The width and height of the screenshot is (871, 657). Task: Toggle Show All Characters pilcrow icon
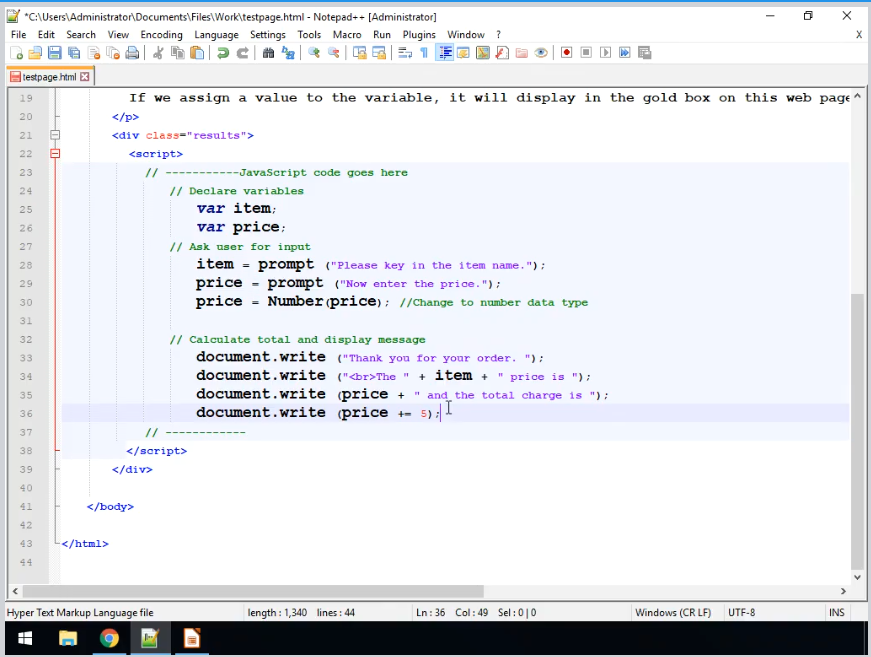tap(424, 53)
